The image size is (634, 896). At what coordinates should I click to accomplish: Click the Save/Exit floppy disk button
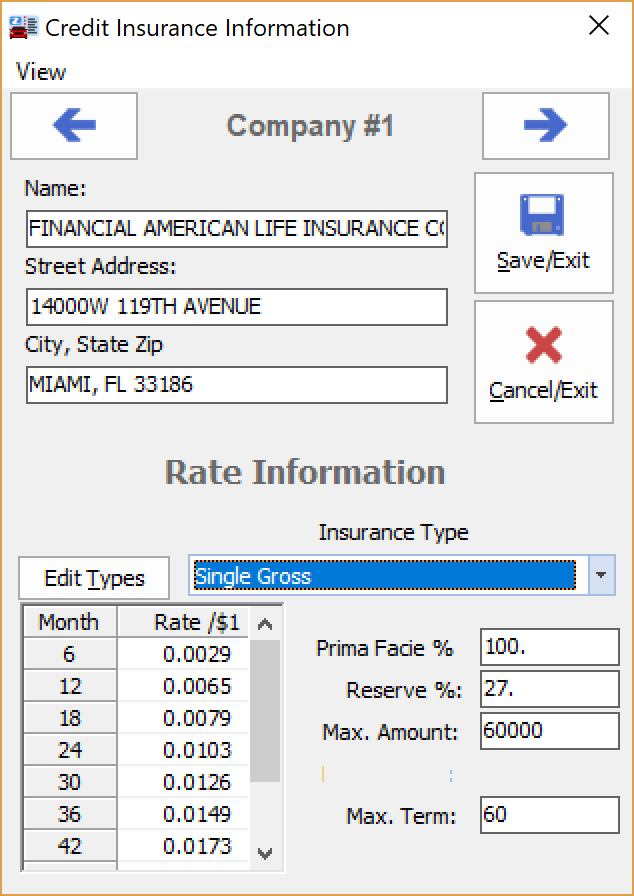(x=543, y=233)
